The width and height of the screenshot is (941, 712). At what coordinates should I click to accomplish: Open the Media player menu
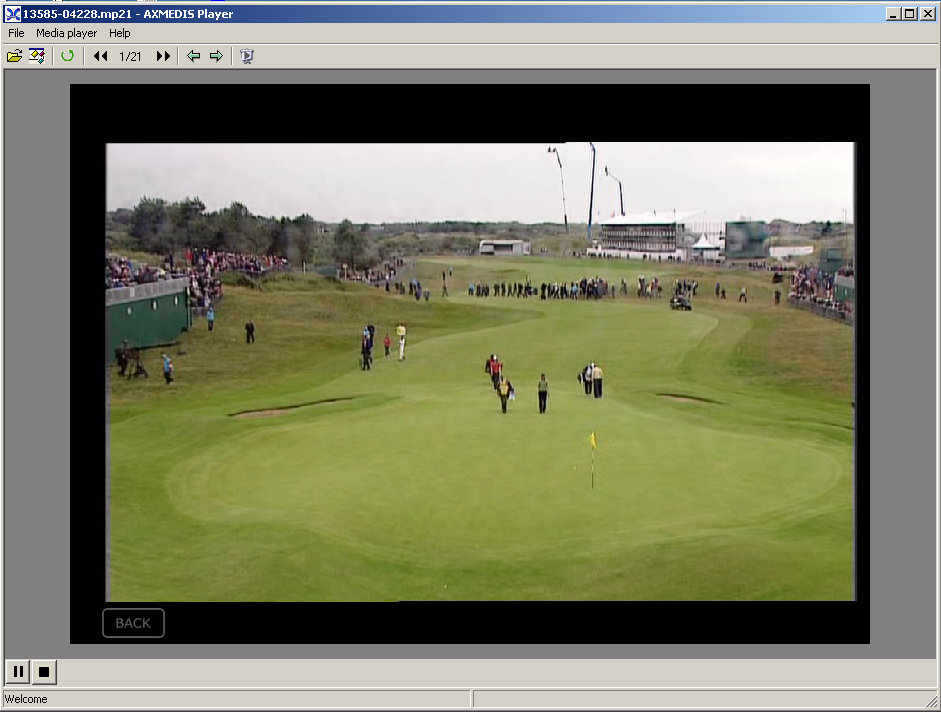[x=66, y=33]
